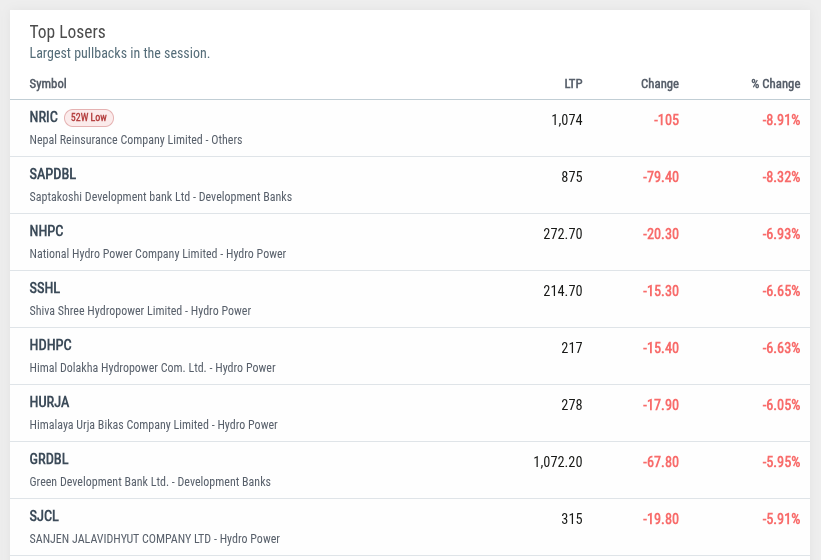Screen dimensions: 821x560
Task: Select 'Largest pullbacks in the session.' subtitle
Action: click(119, 53)
